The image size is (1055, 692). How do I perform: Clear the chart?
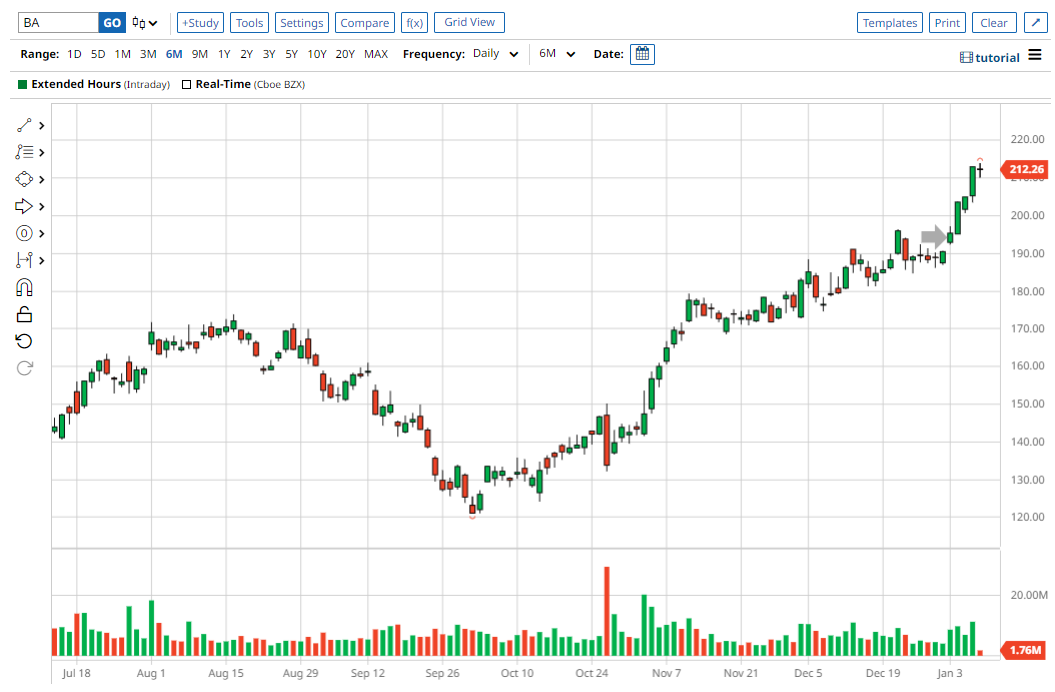coord(994,23)
